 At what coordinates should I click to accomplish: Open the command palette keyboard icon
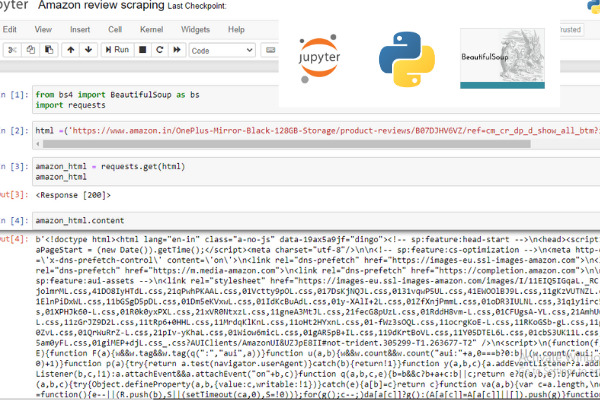pyautogui.click(x=270, y=50)
